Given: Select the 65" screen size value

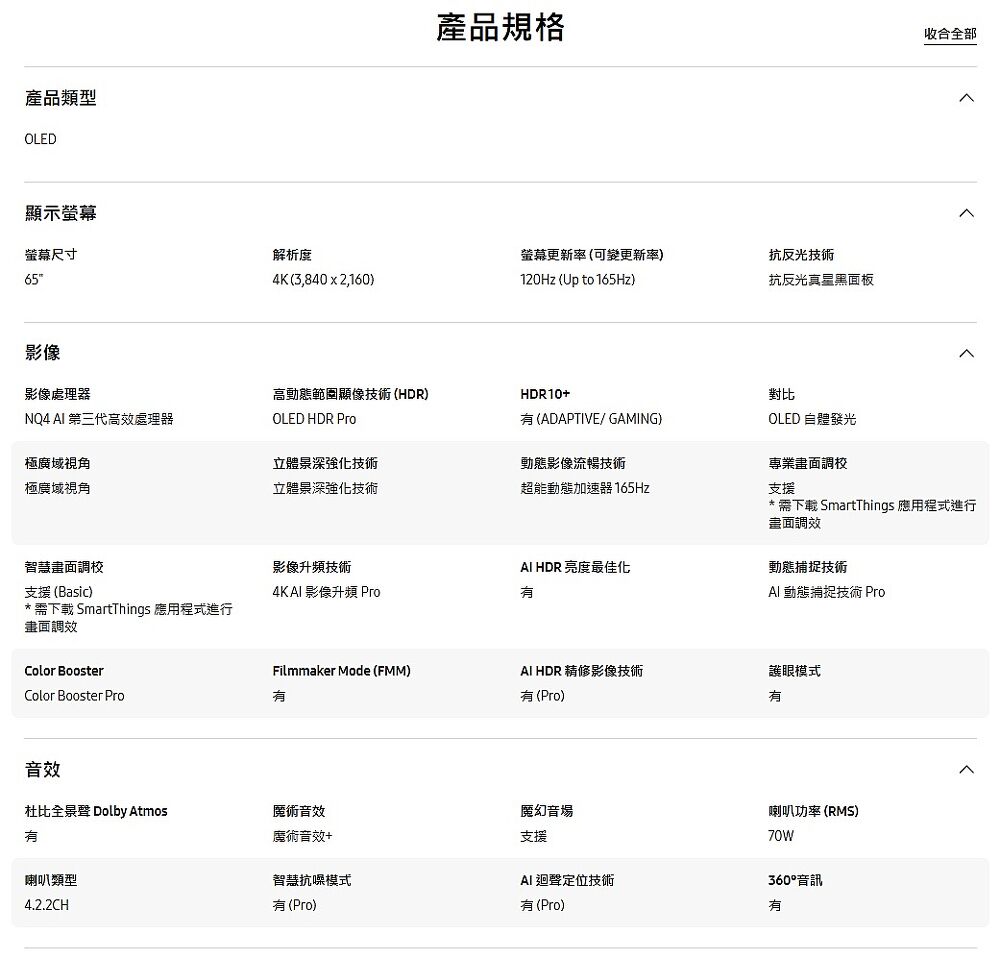Looking at the screenshot, I should pos(34,279).
